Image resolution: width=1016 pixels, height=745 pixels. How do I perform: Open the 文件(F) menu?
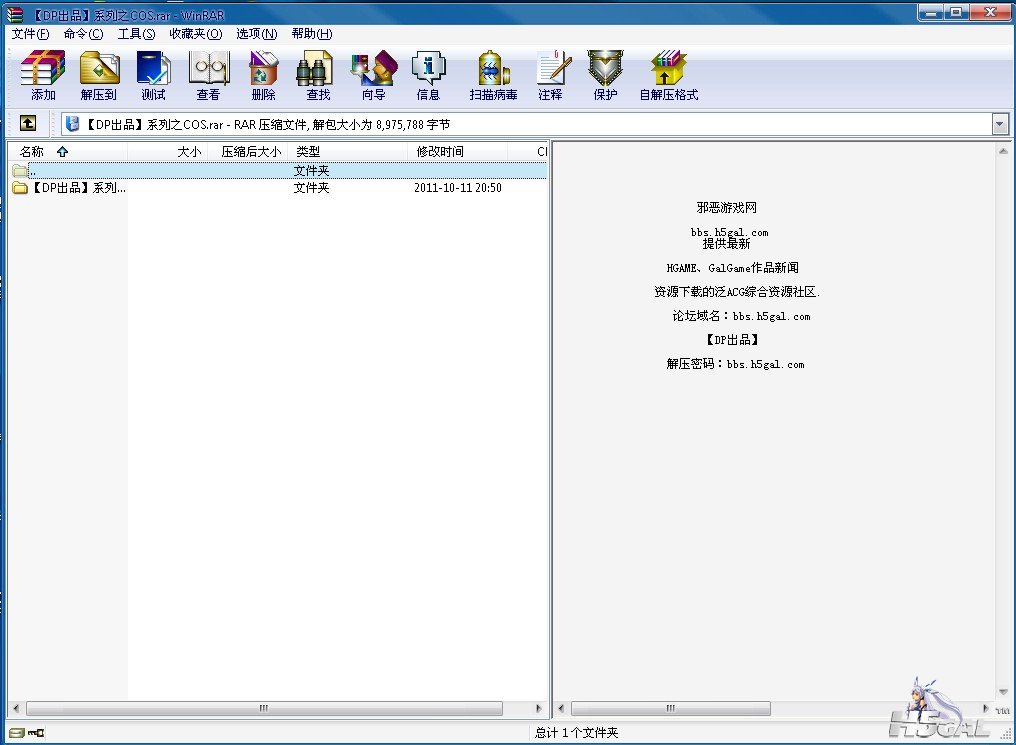[x=30, y=34]
